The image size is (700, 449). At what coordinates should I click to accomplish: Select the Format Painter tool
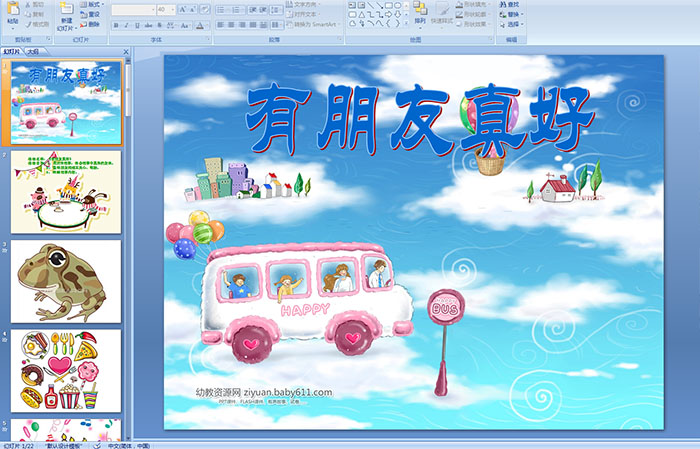click(x=37, y=24)
